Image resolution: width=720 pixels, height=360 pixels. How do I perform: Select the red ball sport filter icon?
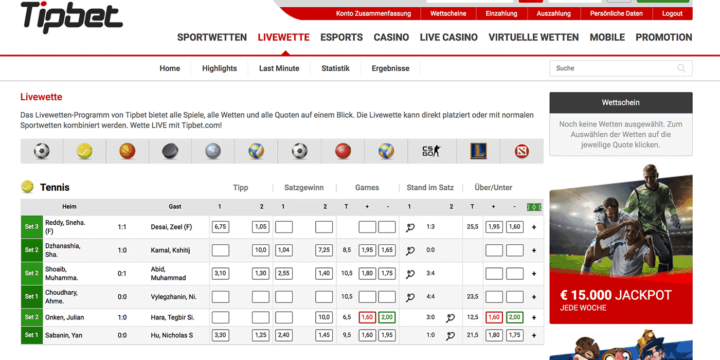coord(343,151)
